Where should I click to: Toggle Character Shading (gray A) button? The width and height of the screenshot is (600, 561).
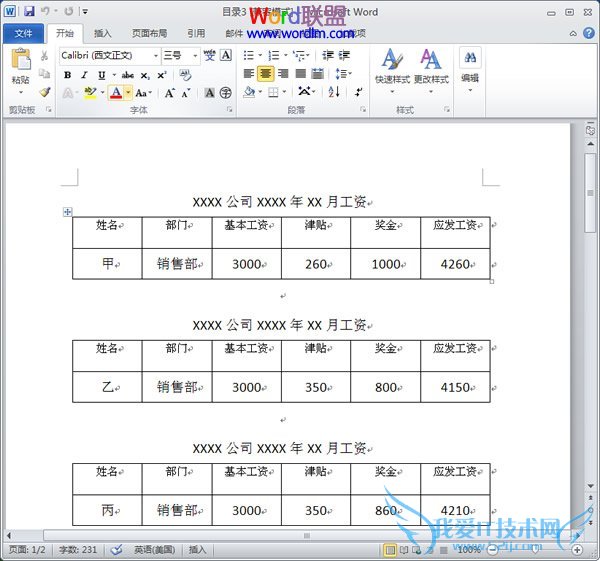209,93
